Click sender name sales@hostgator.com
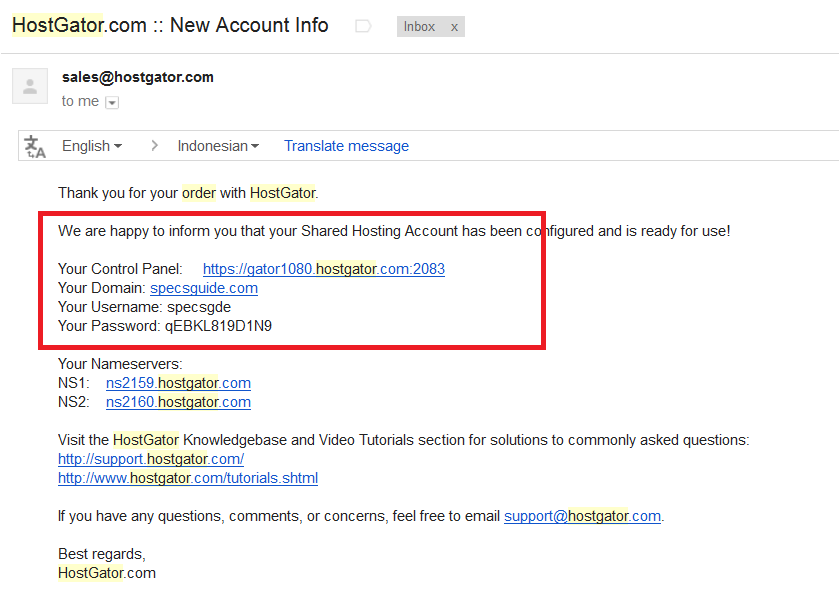The width and height of the screenshot is (839, 604). (x=137, y=77)
